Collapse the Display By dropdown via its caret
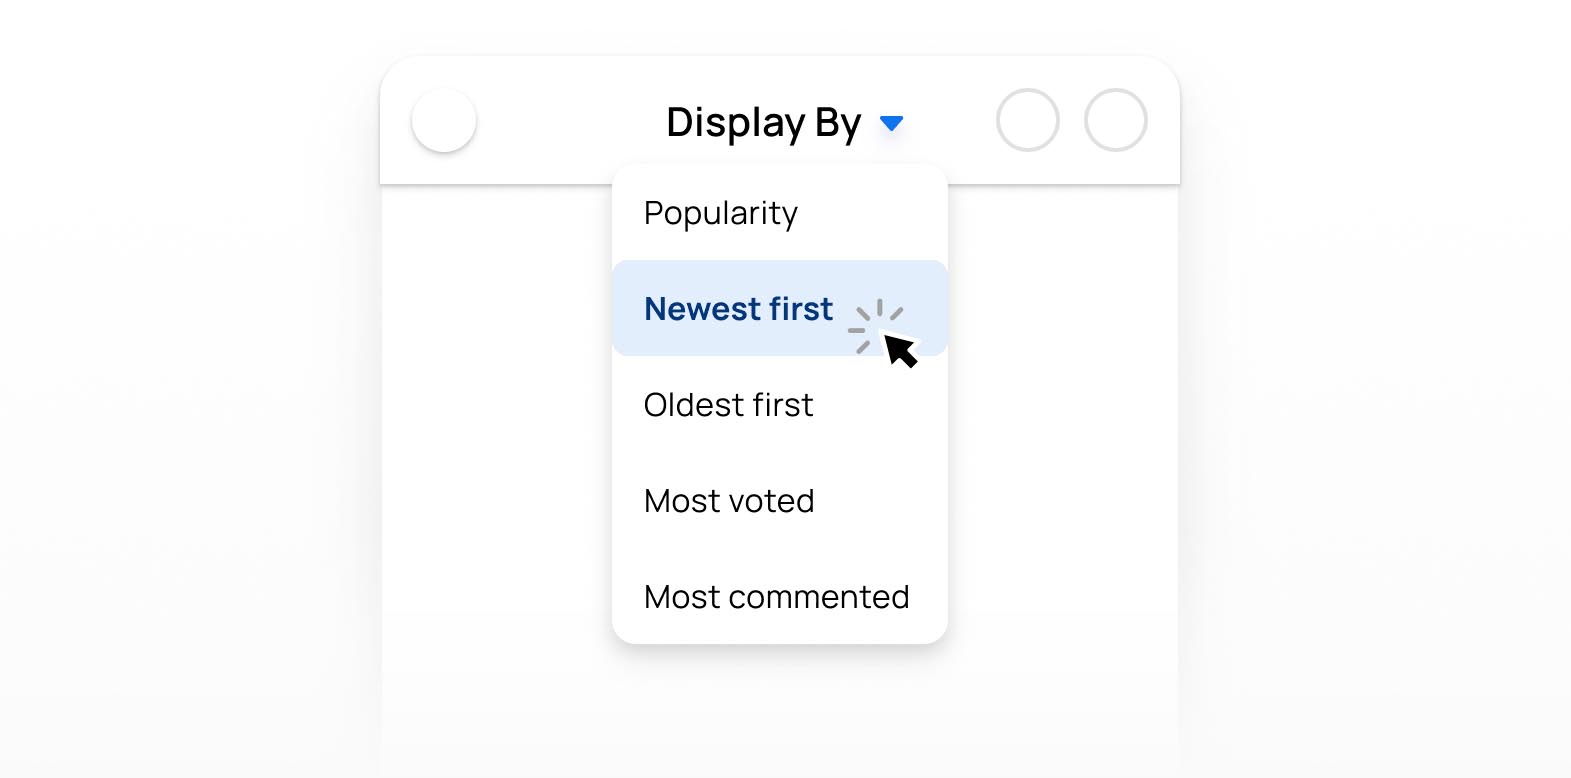This screenshot has width=1571, height=778. click(x=891, y=123)
